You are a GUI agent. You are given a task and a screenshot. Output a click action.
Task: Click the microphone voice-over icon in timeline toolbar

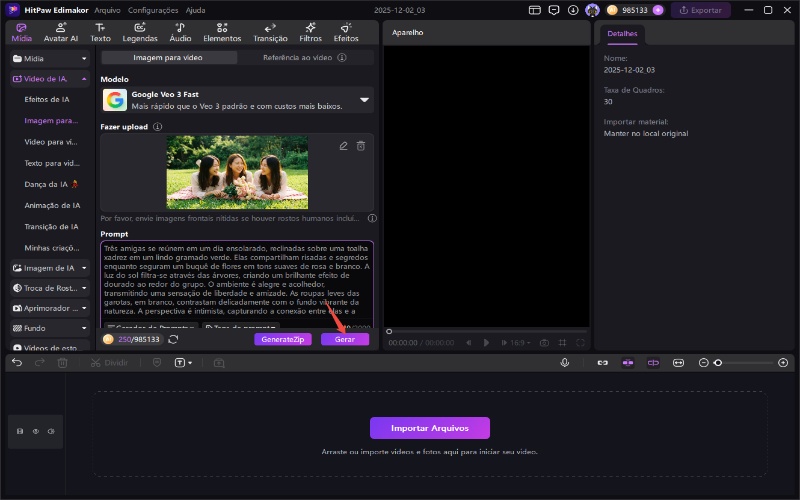pos(565,362)
